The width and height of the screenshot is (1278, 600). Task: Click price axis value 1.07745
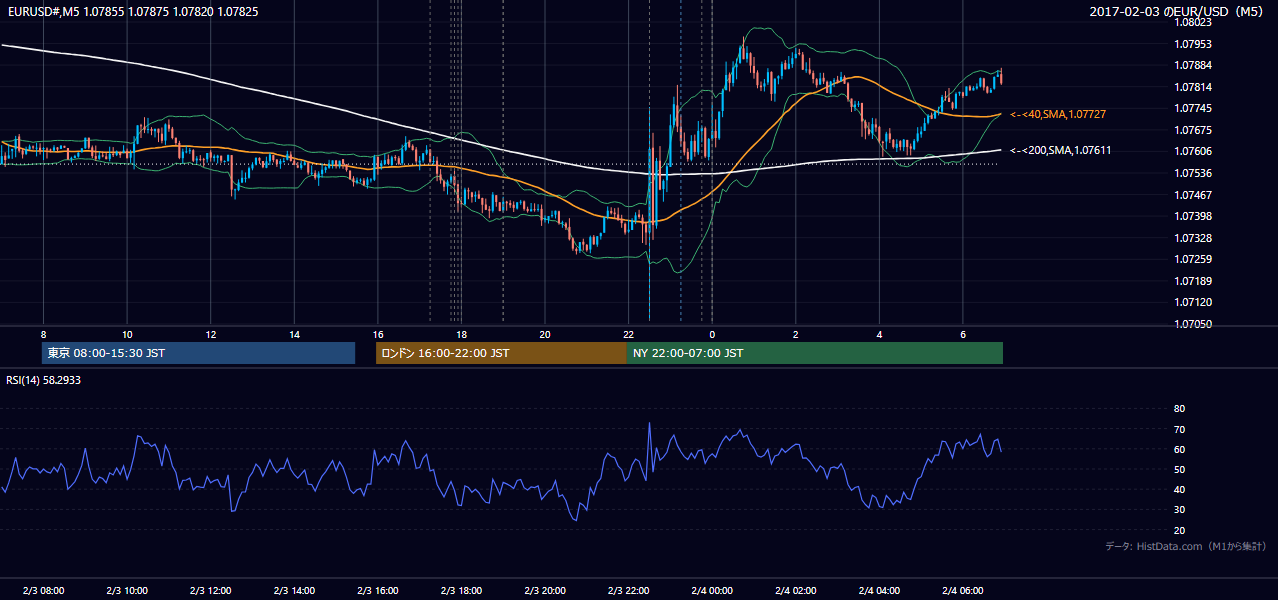pos(1194,108)
